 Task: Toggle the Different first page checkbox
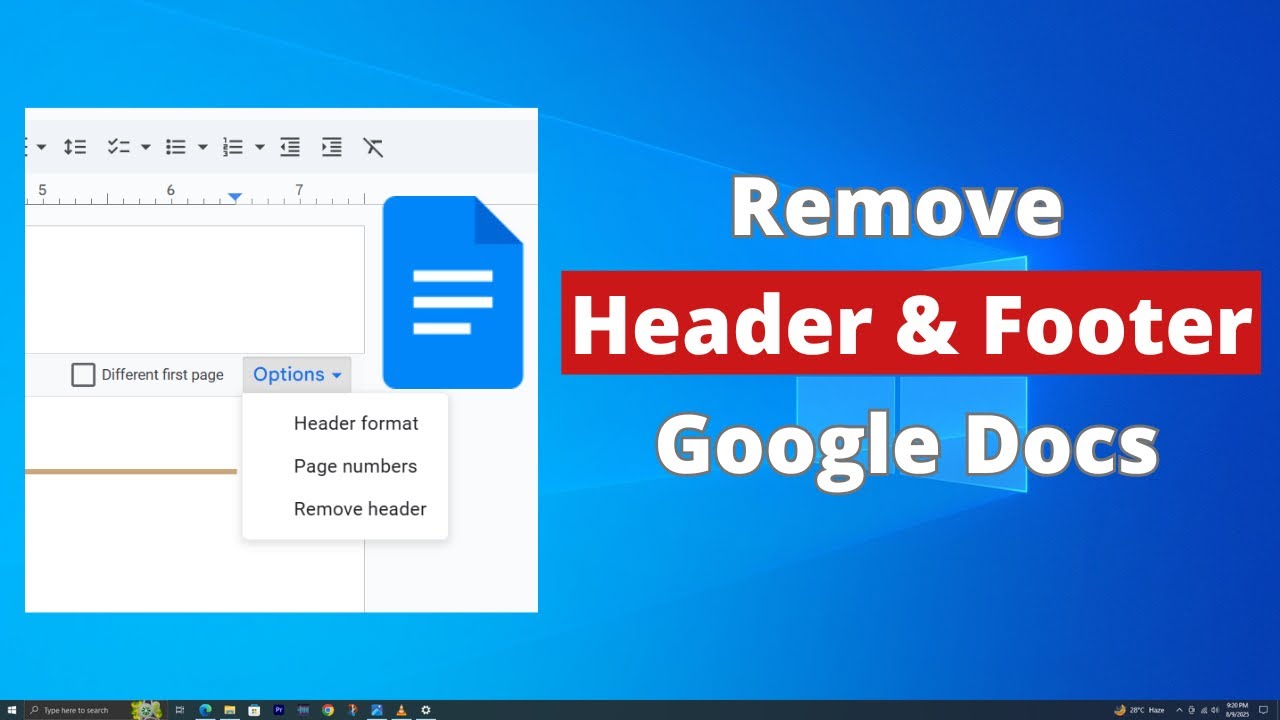[x=83, y=375]
